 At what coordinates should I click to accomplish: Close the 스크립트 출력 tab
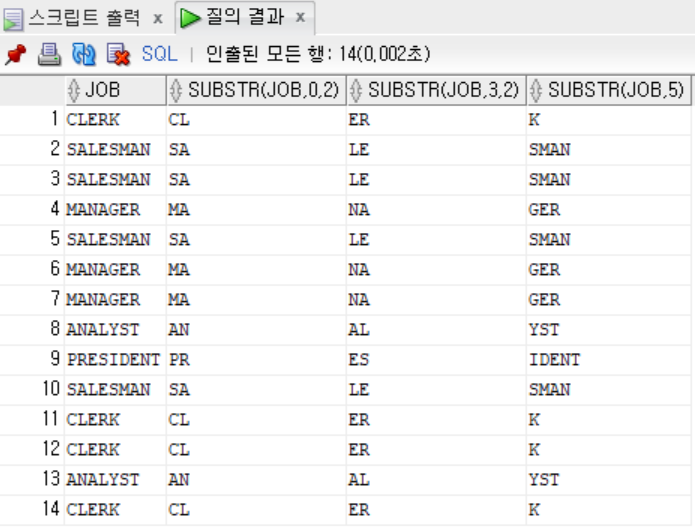point(158,19)
